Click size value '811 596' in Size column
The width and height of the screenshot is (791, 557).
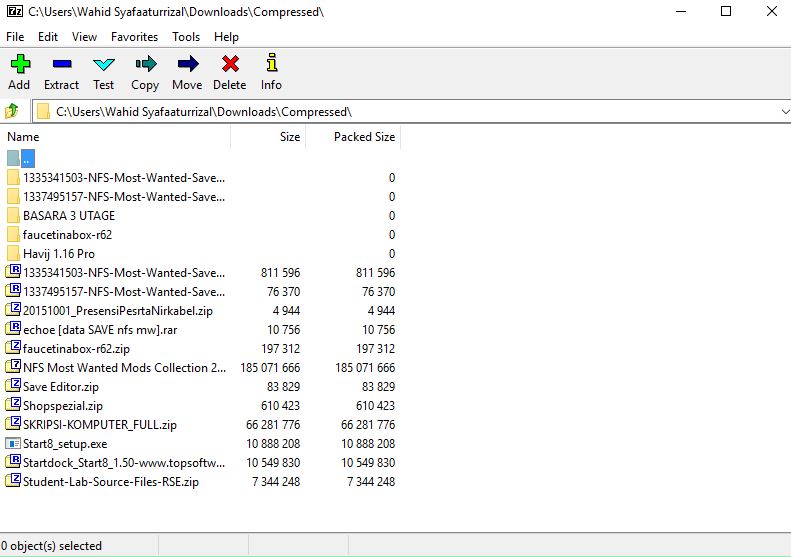point(280,273)
